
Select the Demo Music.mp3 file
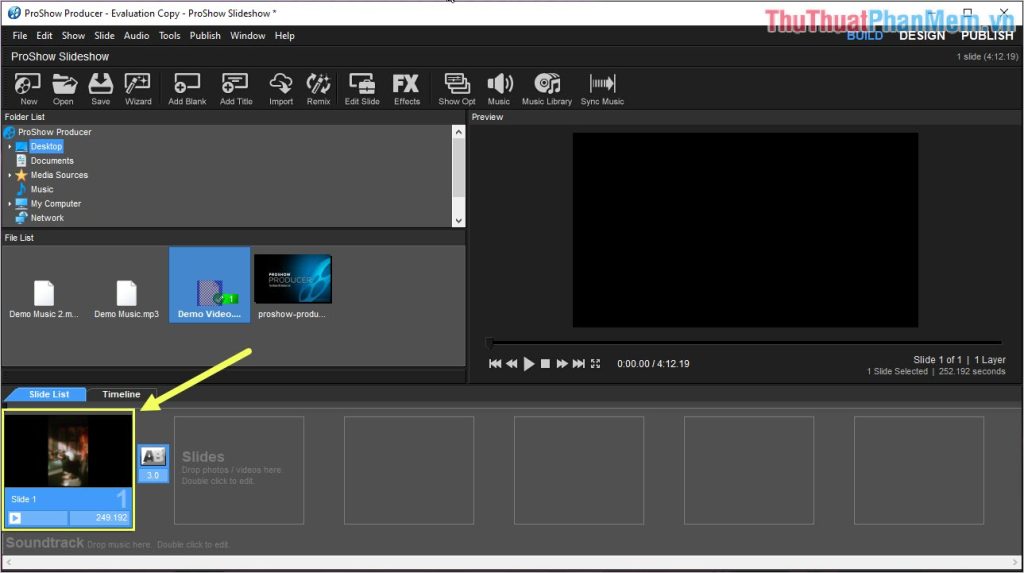coord(126,298)
